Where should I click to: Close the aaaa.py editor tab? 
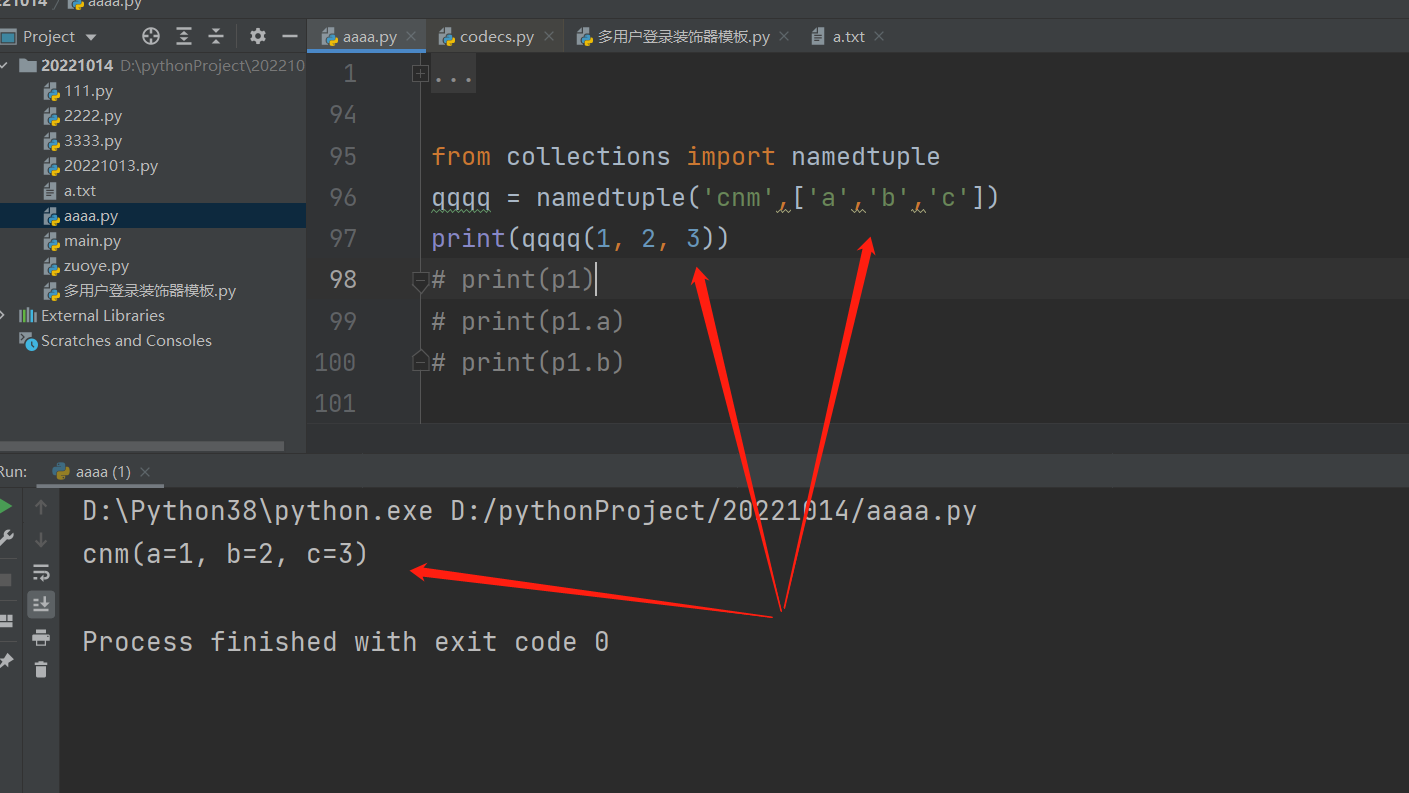click(x=411, y=36)
